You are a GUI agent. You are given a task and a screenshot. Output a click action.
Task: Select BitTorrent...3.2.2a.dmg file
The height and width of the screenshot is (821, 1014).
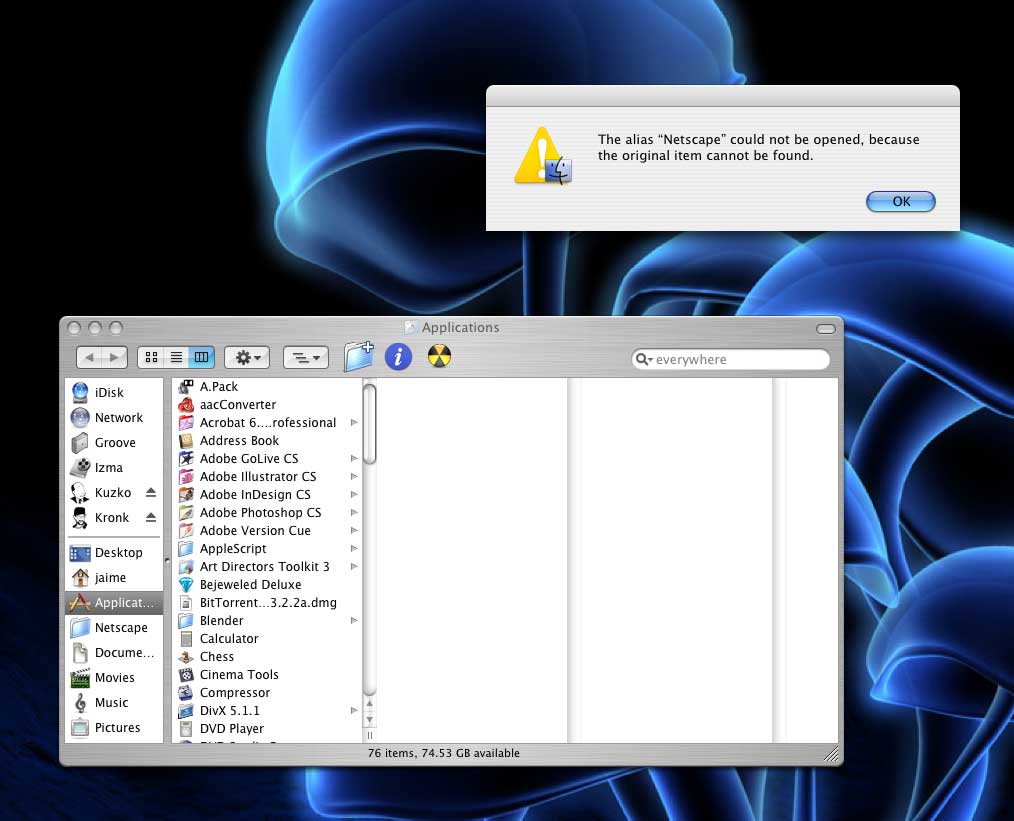268,602
